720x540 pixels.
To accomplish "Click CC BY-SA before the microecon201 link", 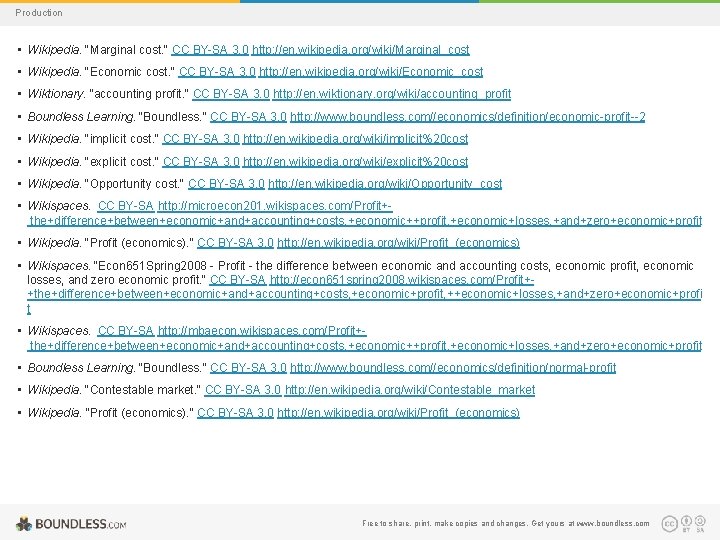I will click(x=126, y=206).
